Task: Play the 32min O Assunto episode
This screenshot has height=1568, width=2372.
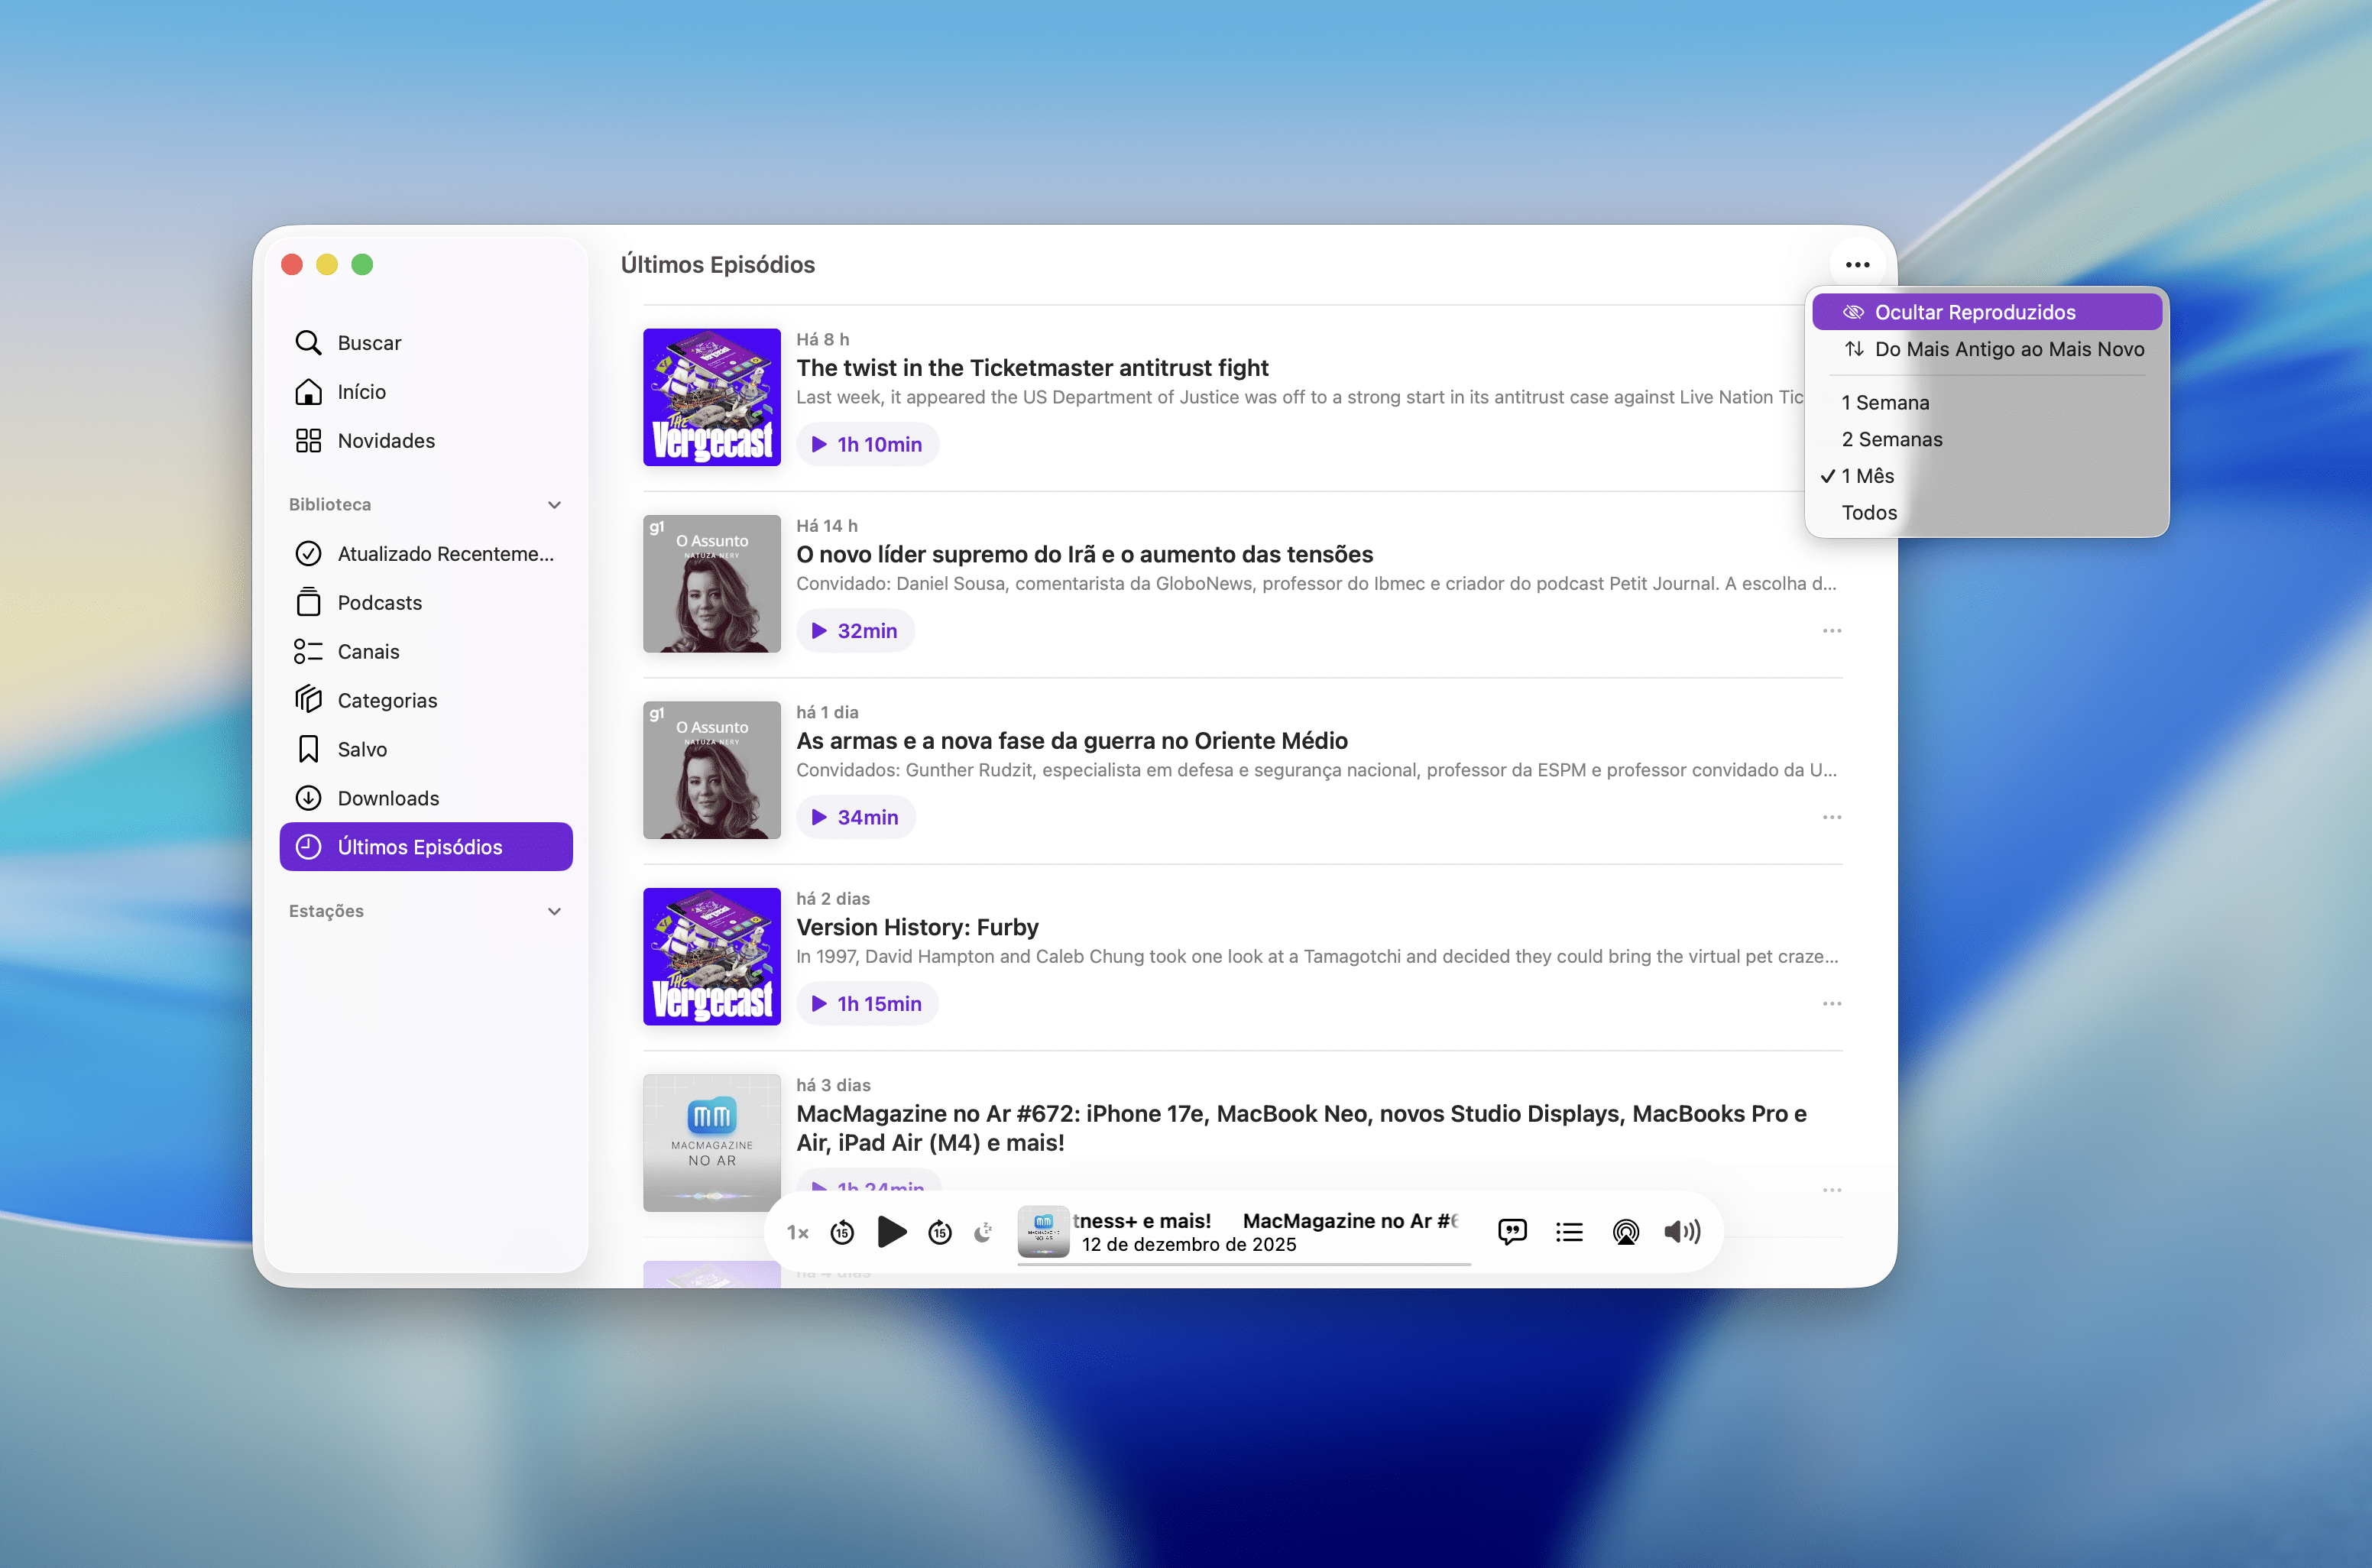Action: 855,631
